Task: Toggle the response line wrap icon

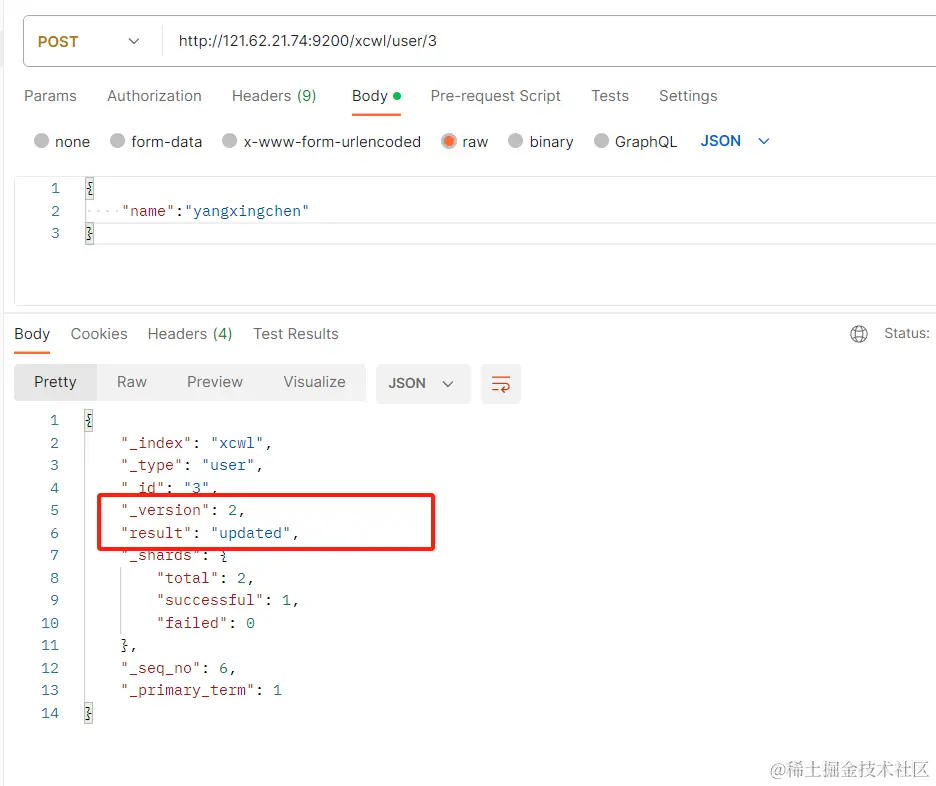Action: (x=501, y=383)
